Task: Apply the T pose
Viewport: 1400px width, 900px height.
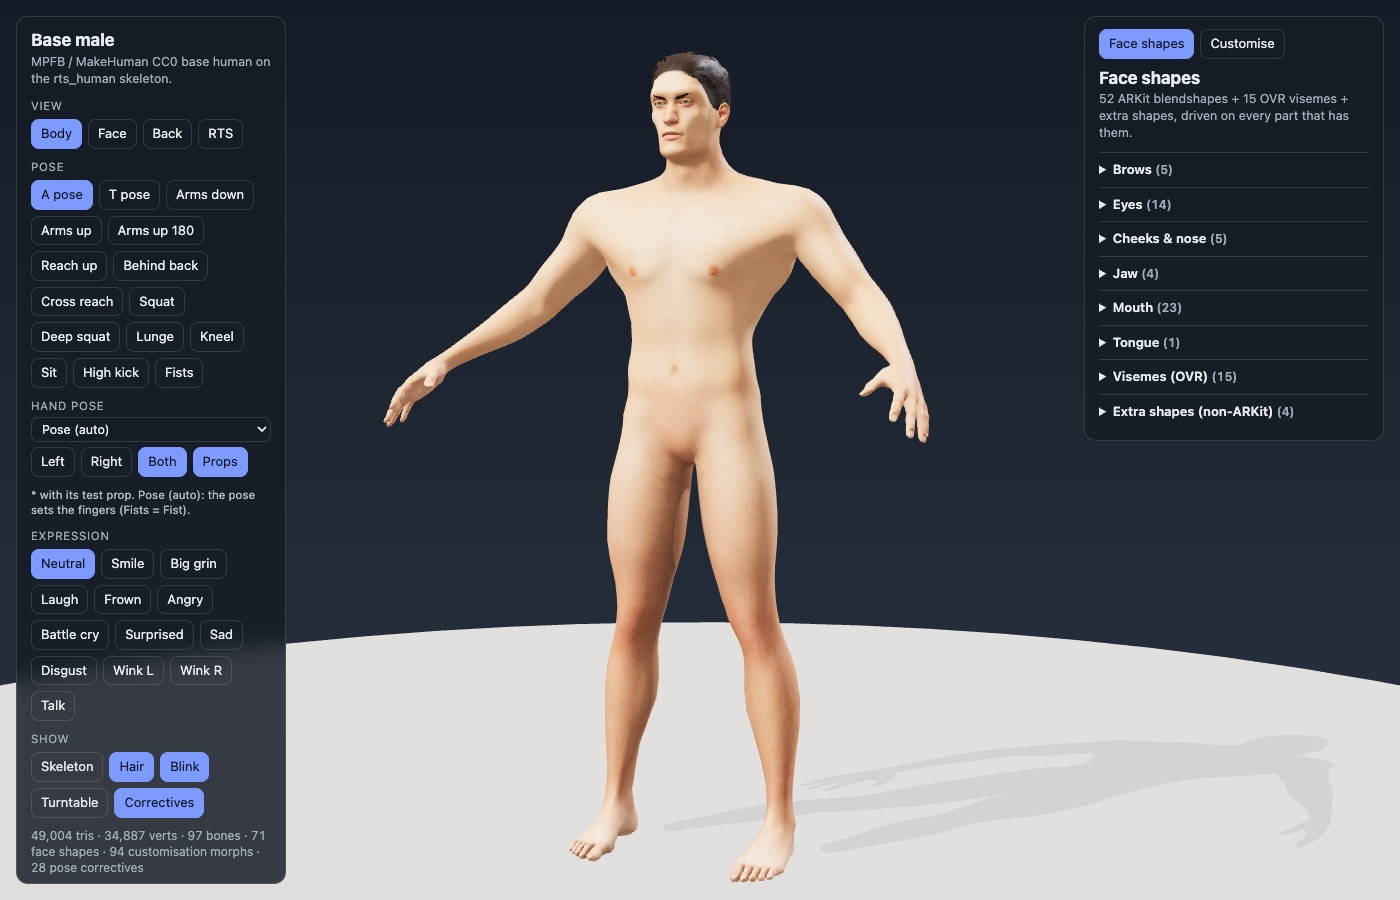Action: click(x=129, y=195)
